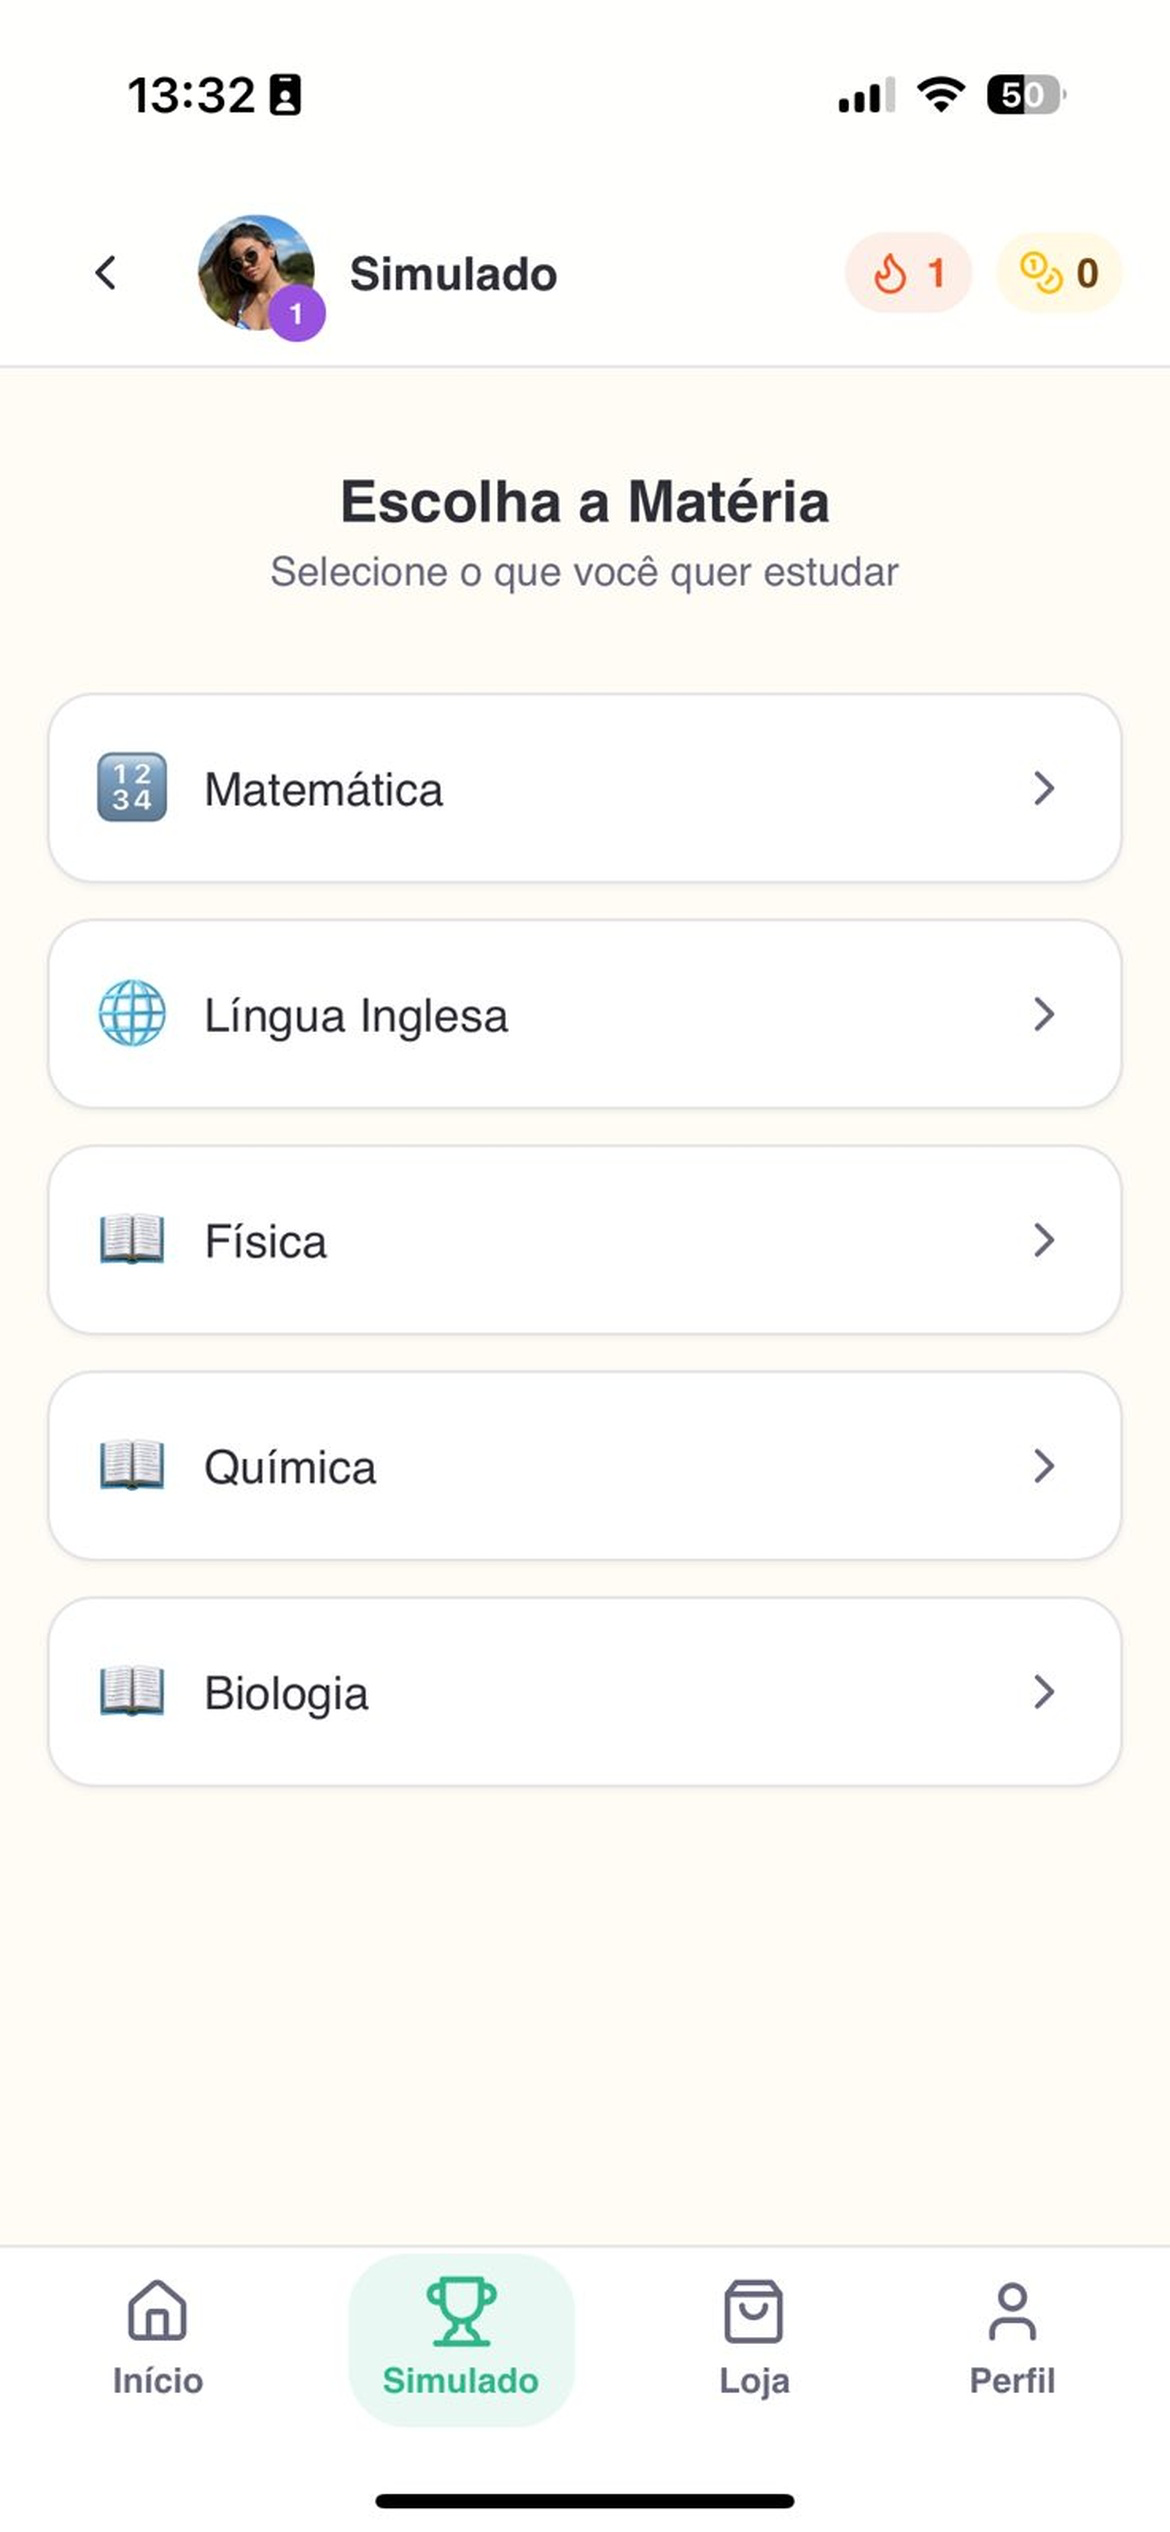
Task: Click the book icon beside Física
Action: 132,1240
